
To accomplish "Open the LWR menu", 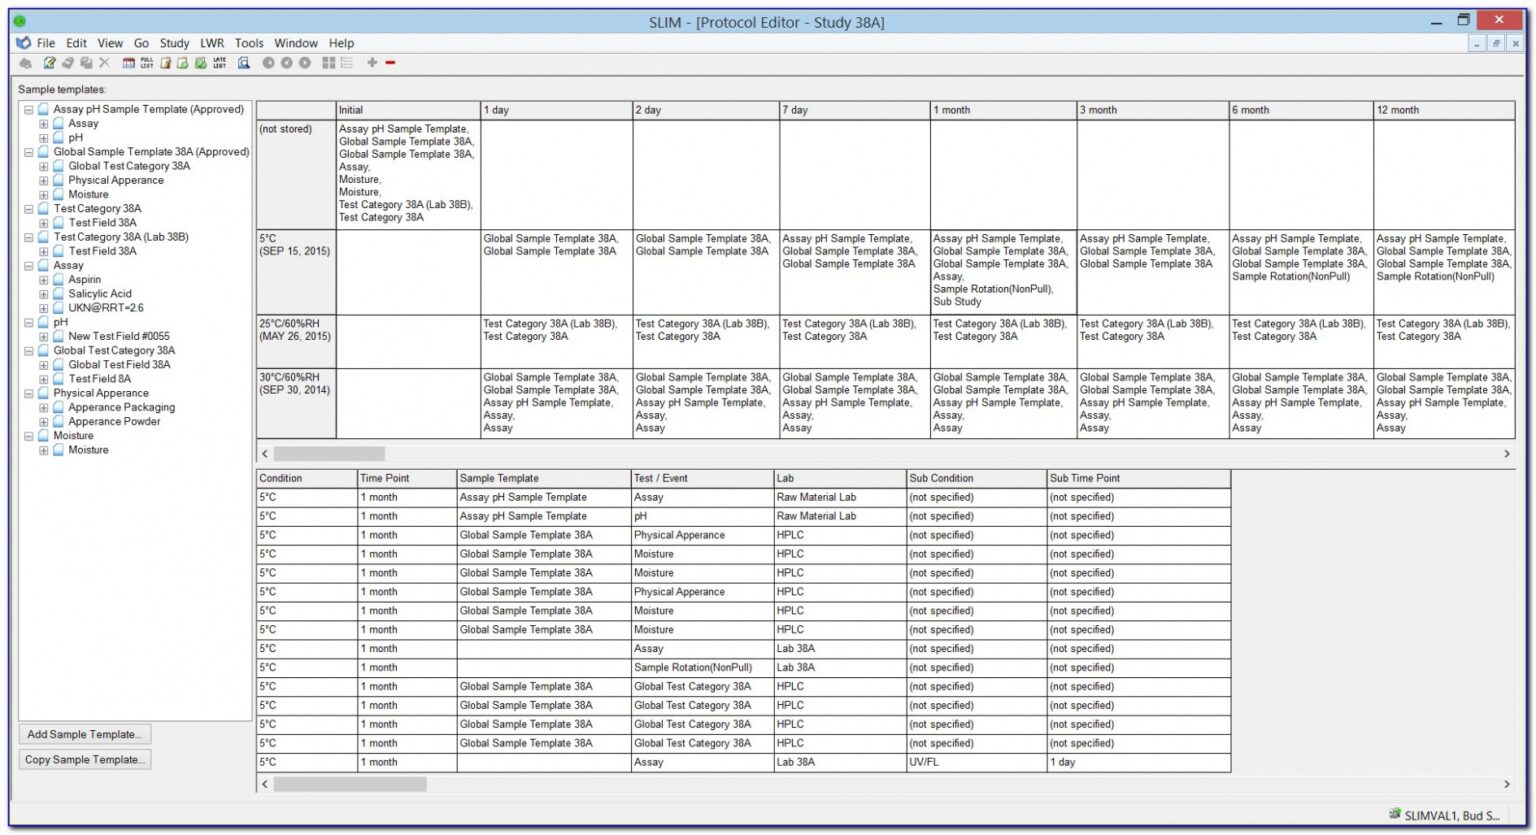I will (x=211, y=43).
